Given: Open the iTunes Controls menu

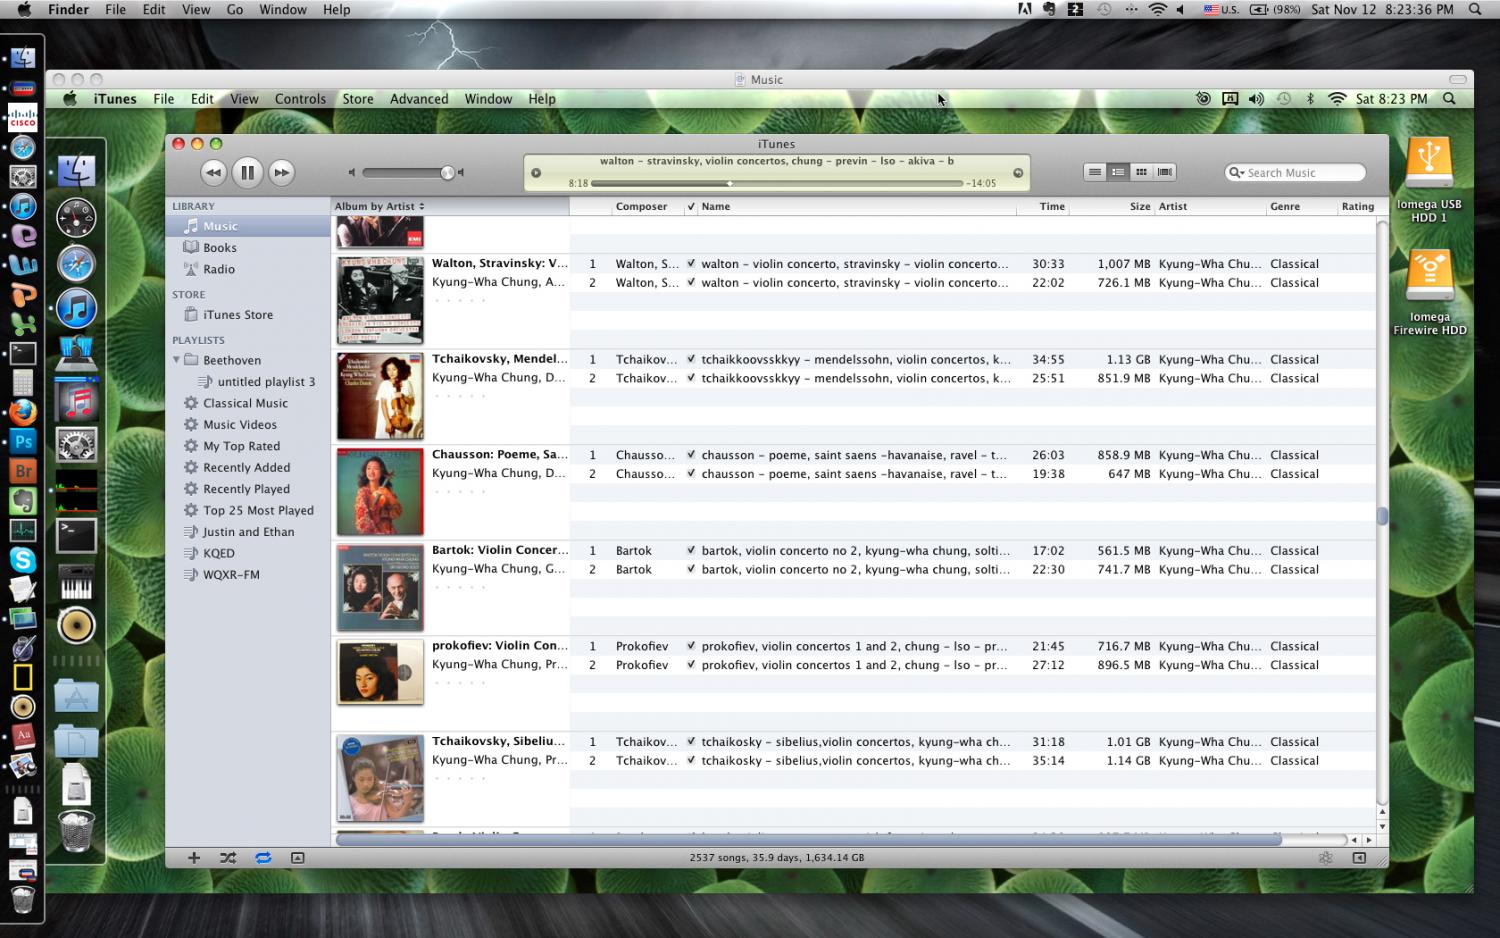Looking at the screenshot, I should point(300,99).
